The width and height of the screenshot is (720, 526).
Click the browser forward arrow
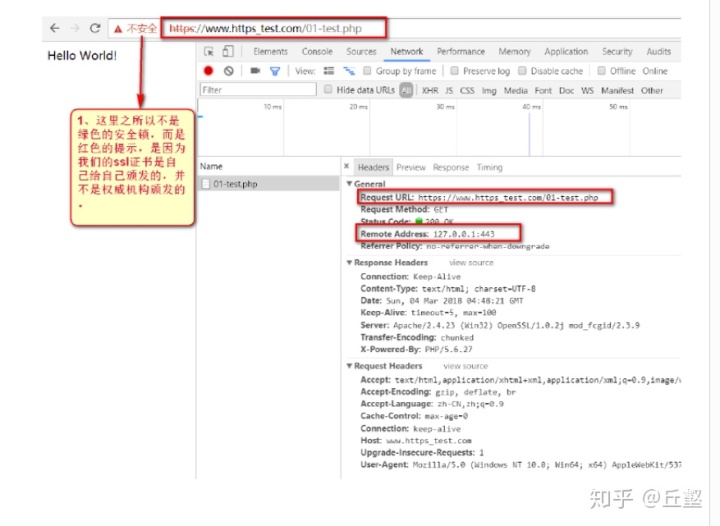point(74,28)
